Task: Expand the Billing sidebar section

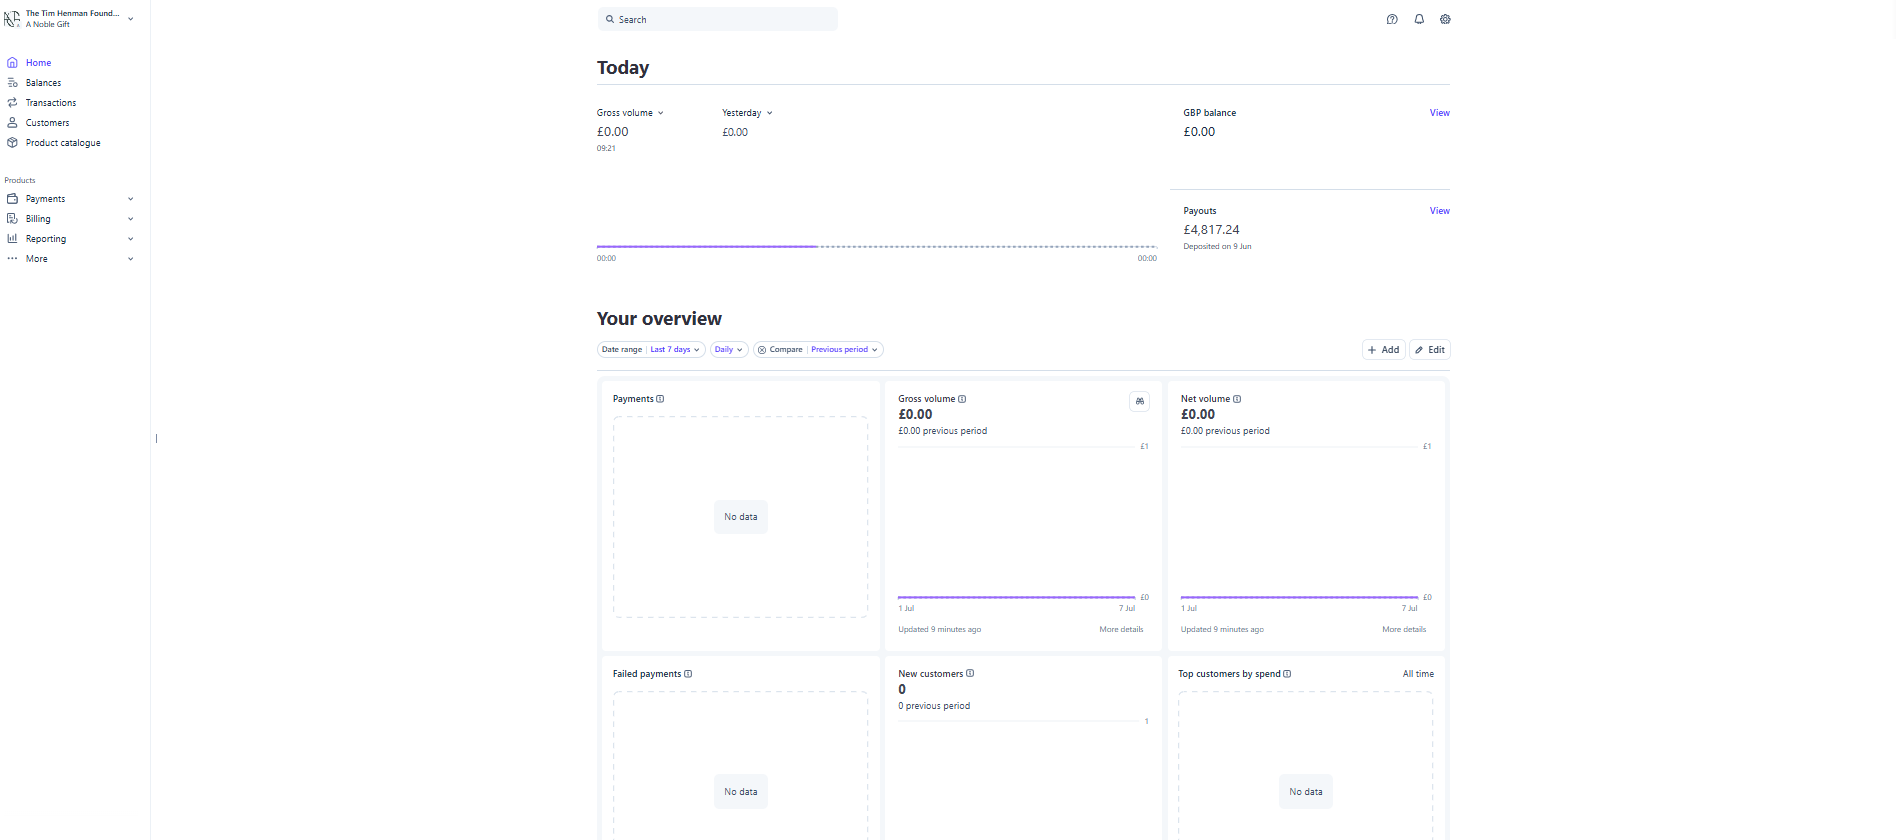Action: (x=131, y=219)
